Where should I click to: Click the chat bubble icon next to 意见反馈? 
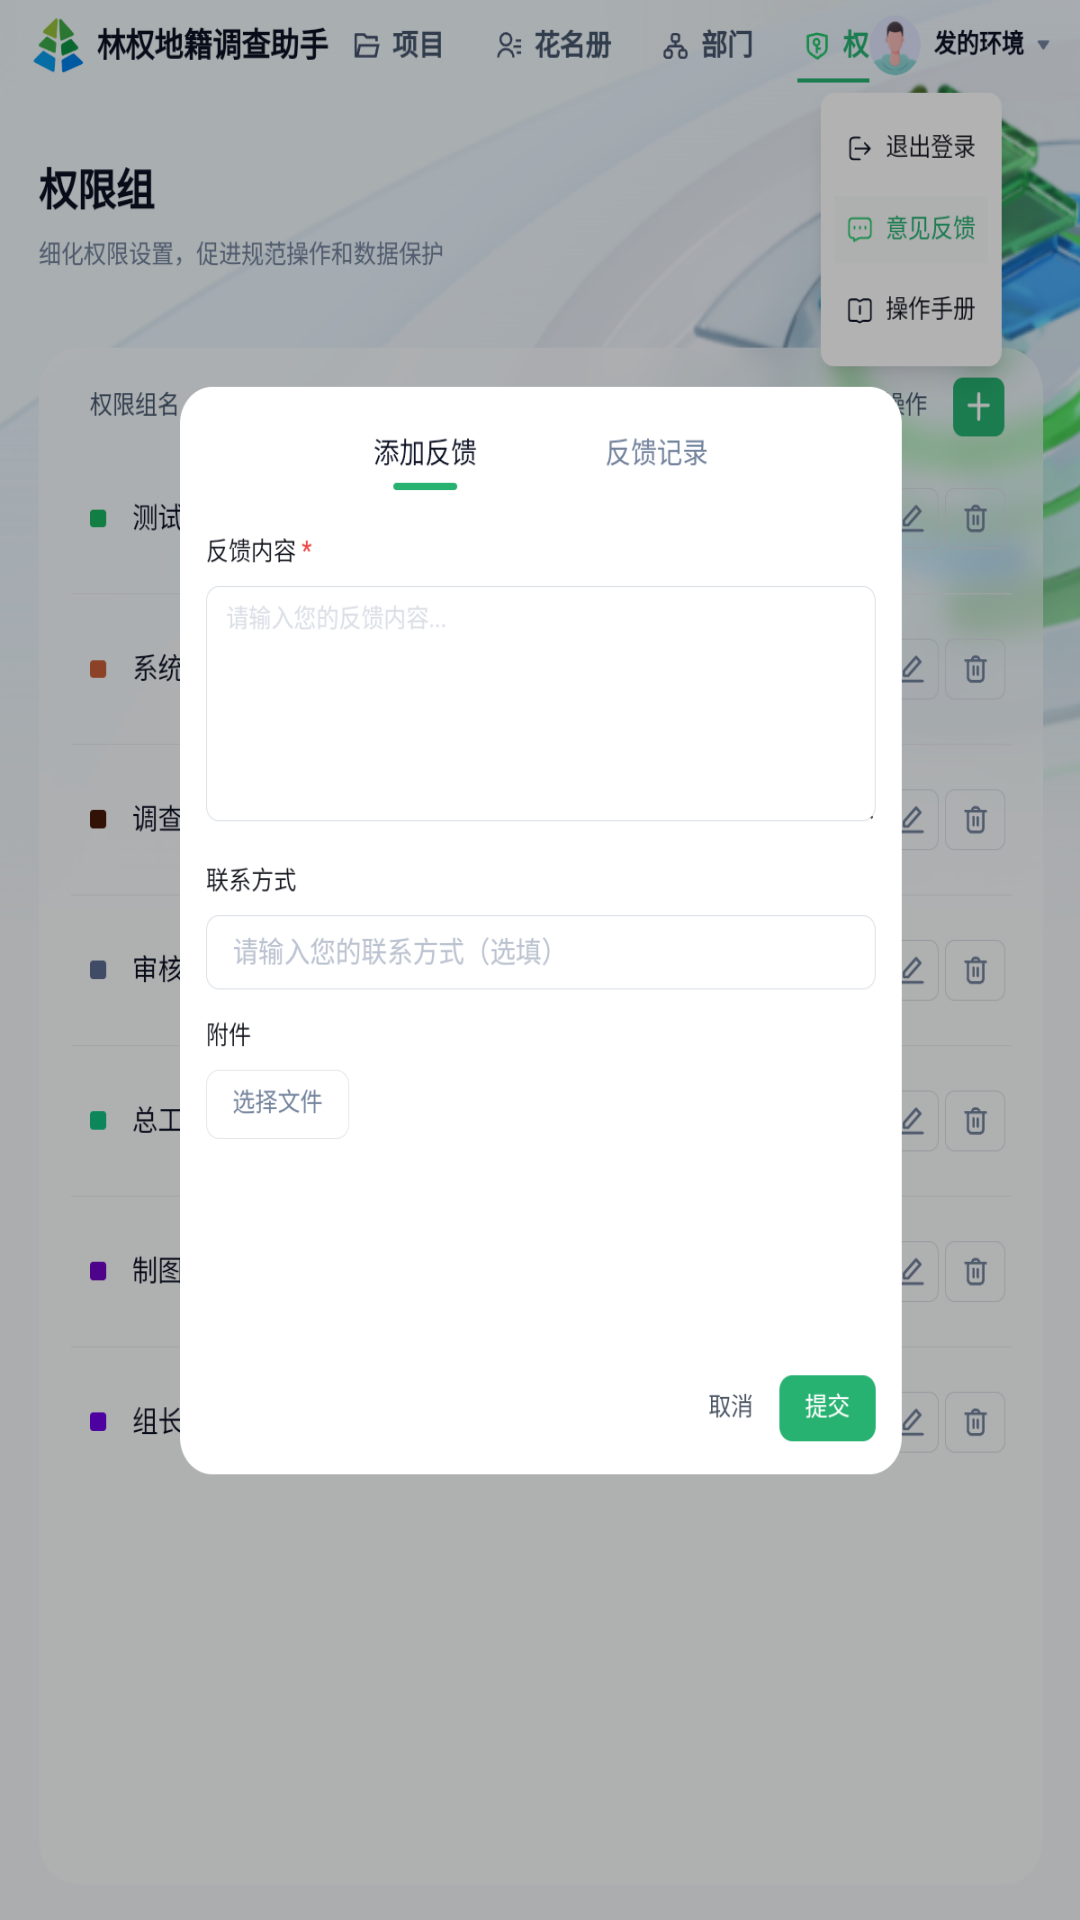point(858,228)
